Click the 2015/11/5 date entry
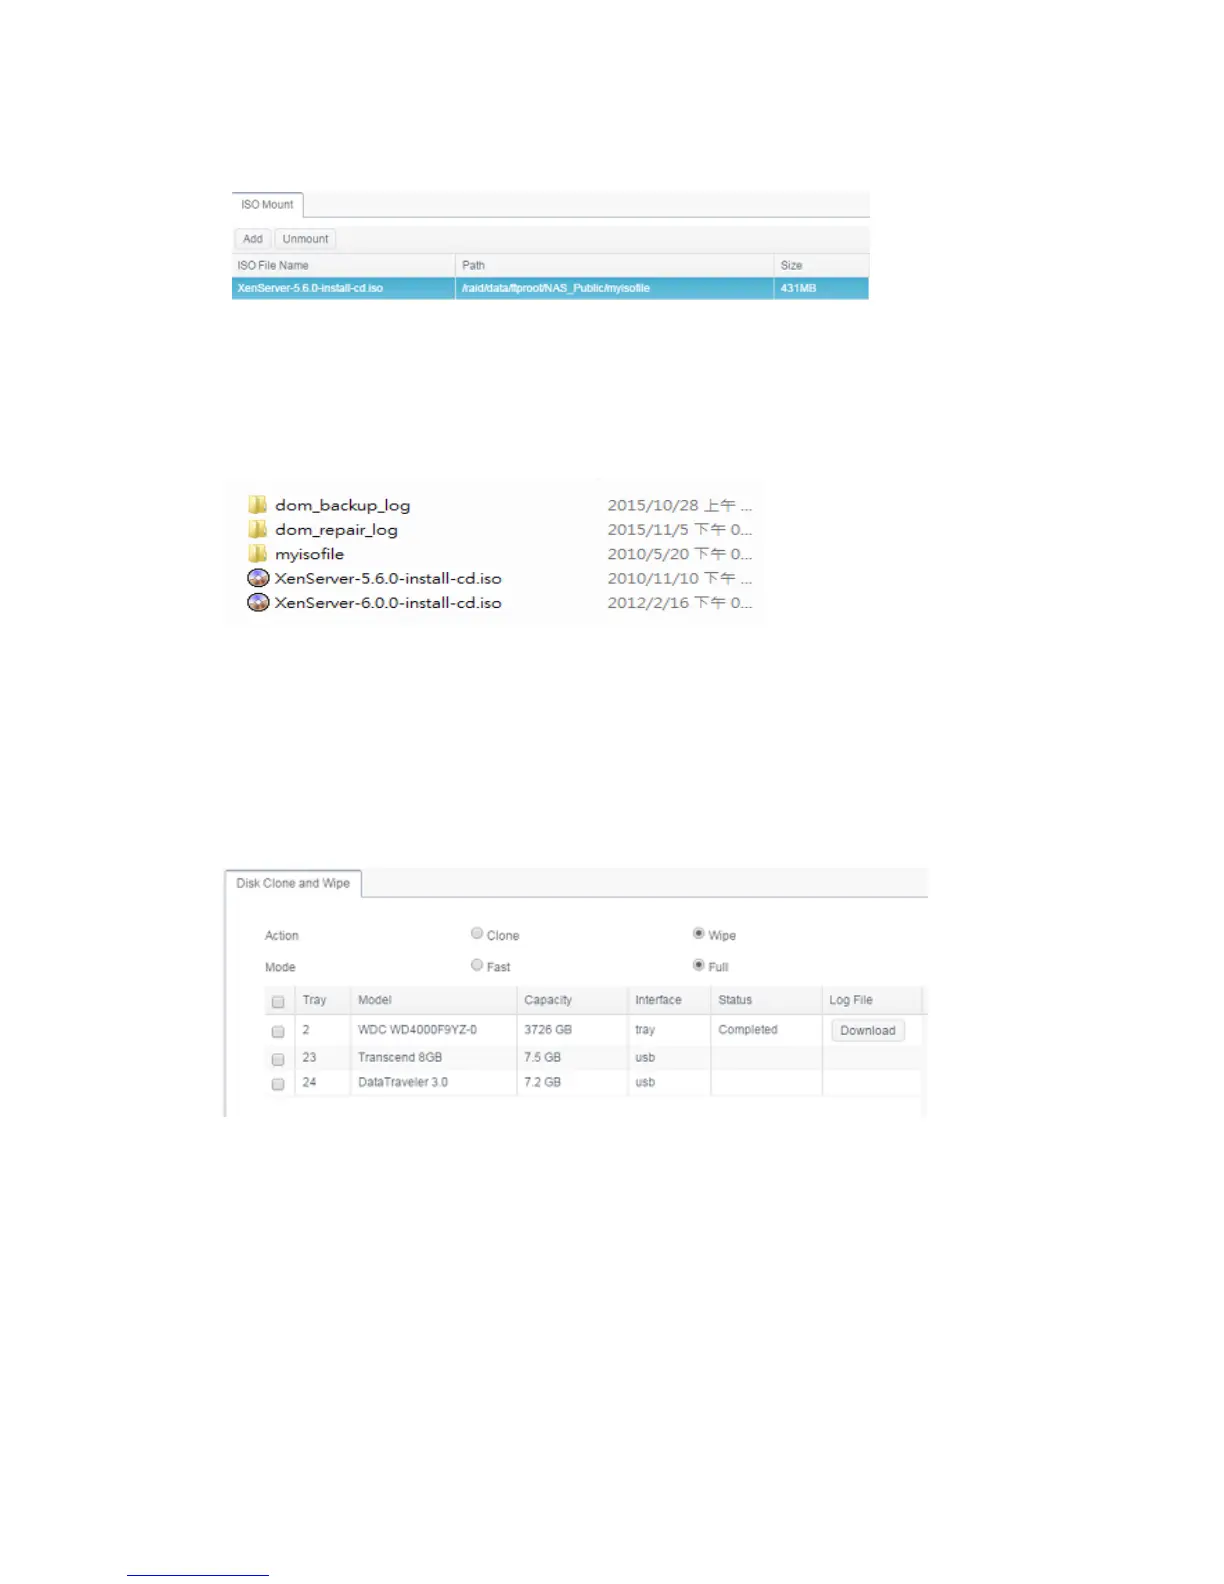Screen dimensions: 1224x1584 pyautogui.click(x=679, y=529)
